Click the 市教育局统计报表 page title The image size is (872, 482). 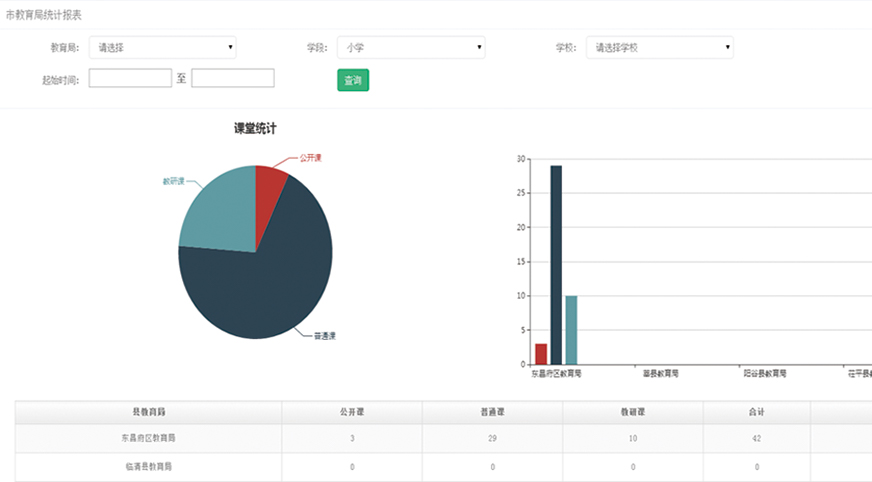pyautogui.click(x=43, y=15)
